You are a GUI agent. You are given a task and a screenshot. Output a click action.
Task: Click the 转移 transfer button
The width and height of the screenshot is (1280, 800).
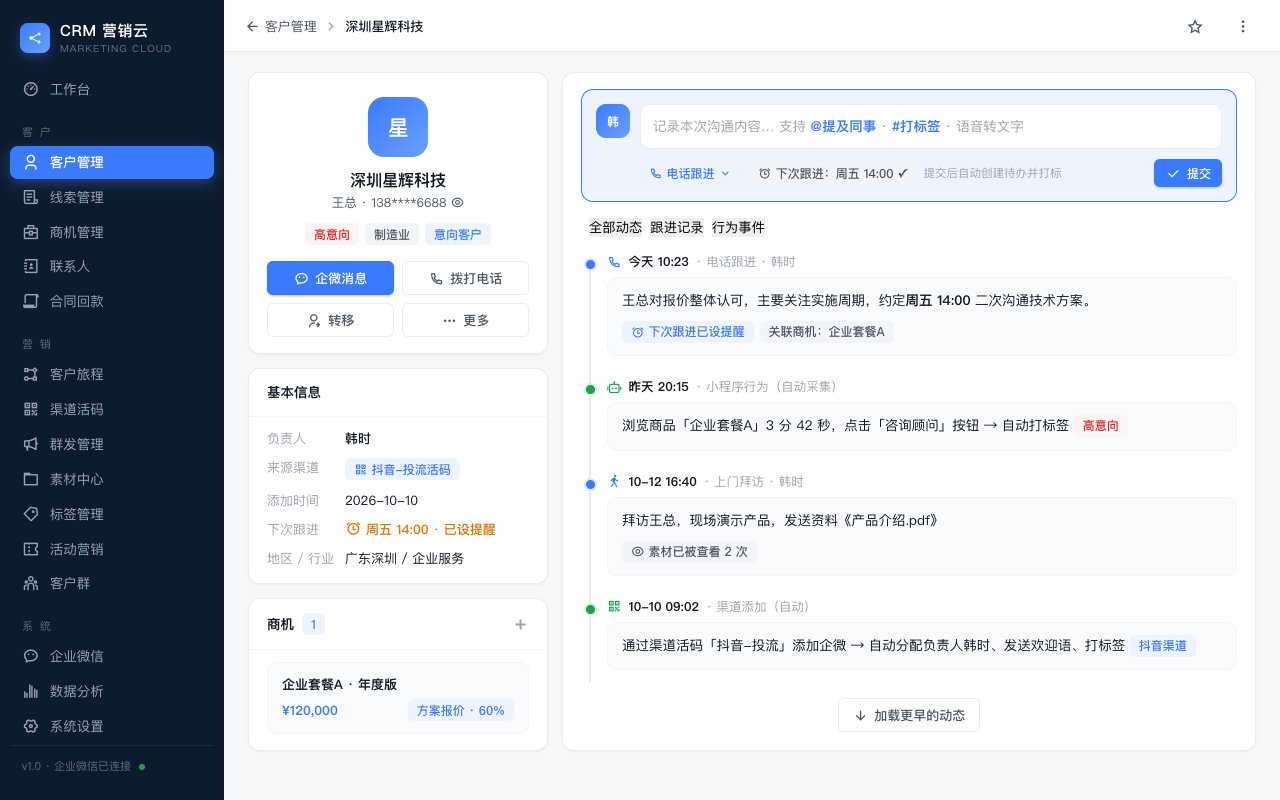[330, 320]
